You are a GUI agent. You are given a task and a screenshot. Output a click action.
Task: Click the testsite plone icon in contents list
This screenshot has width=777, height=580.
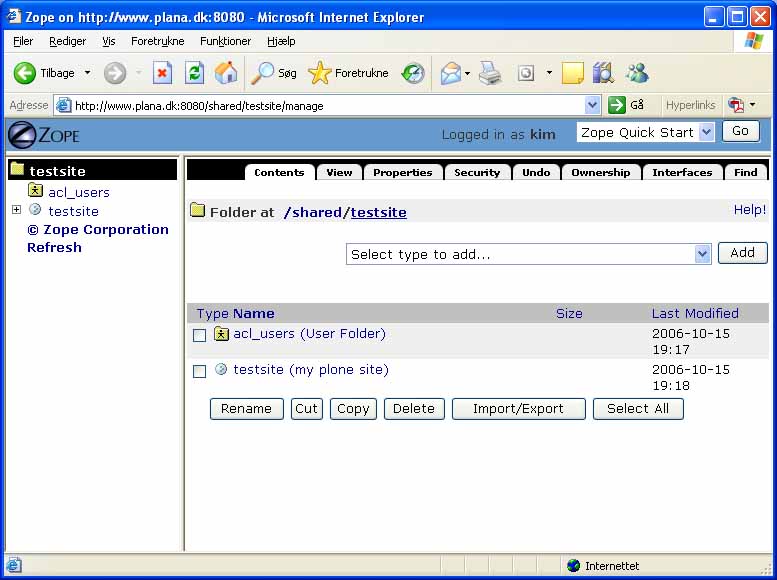pos(221,370)
